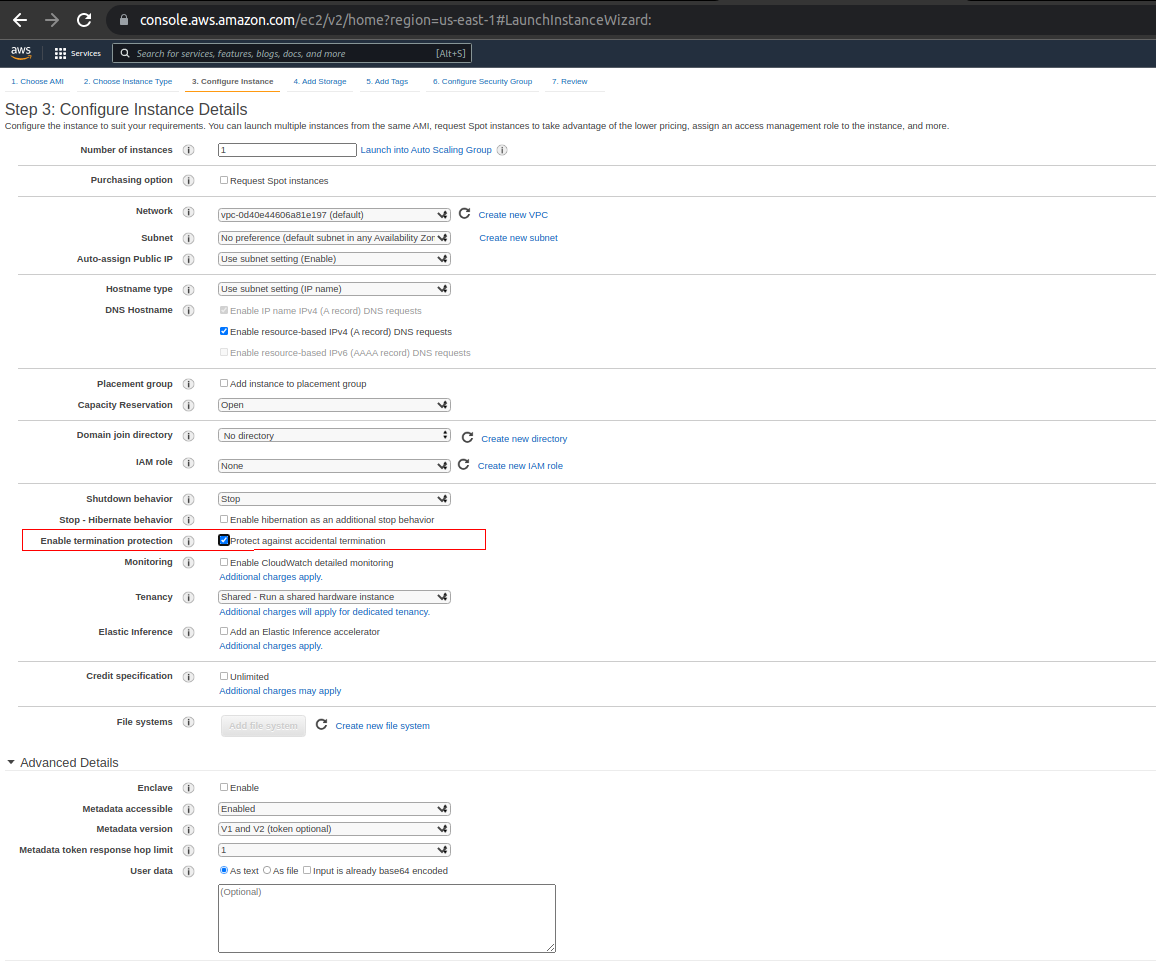
Task: Click the info icon next to Subnet
Action: (189, 238)
